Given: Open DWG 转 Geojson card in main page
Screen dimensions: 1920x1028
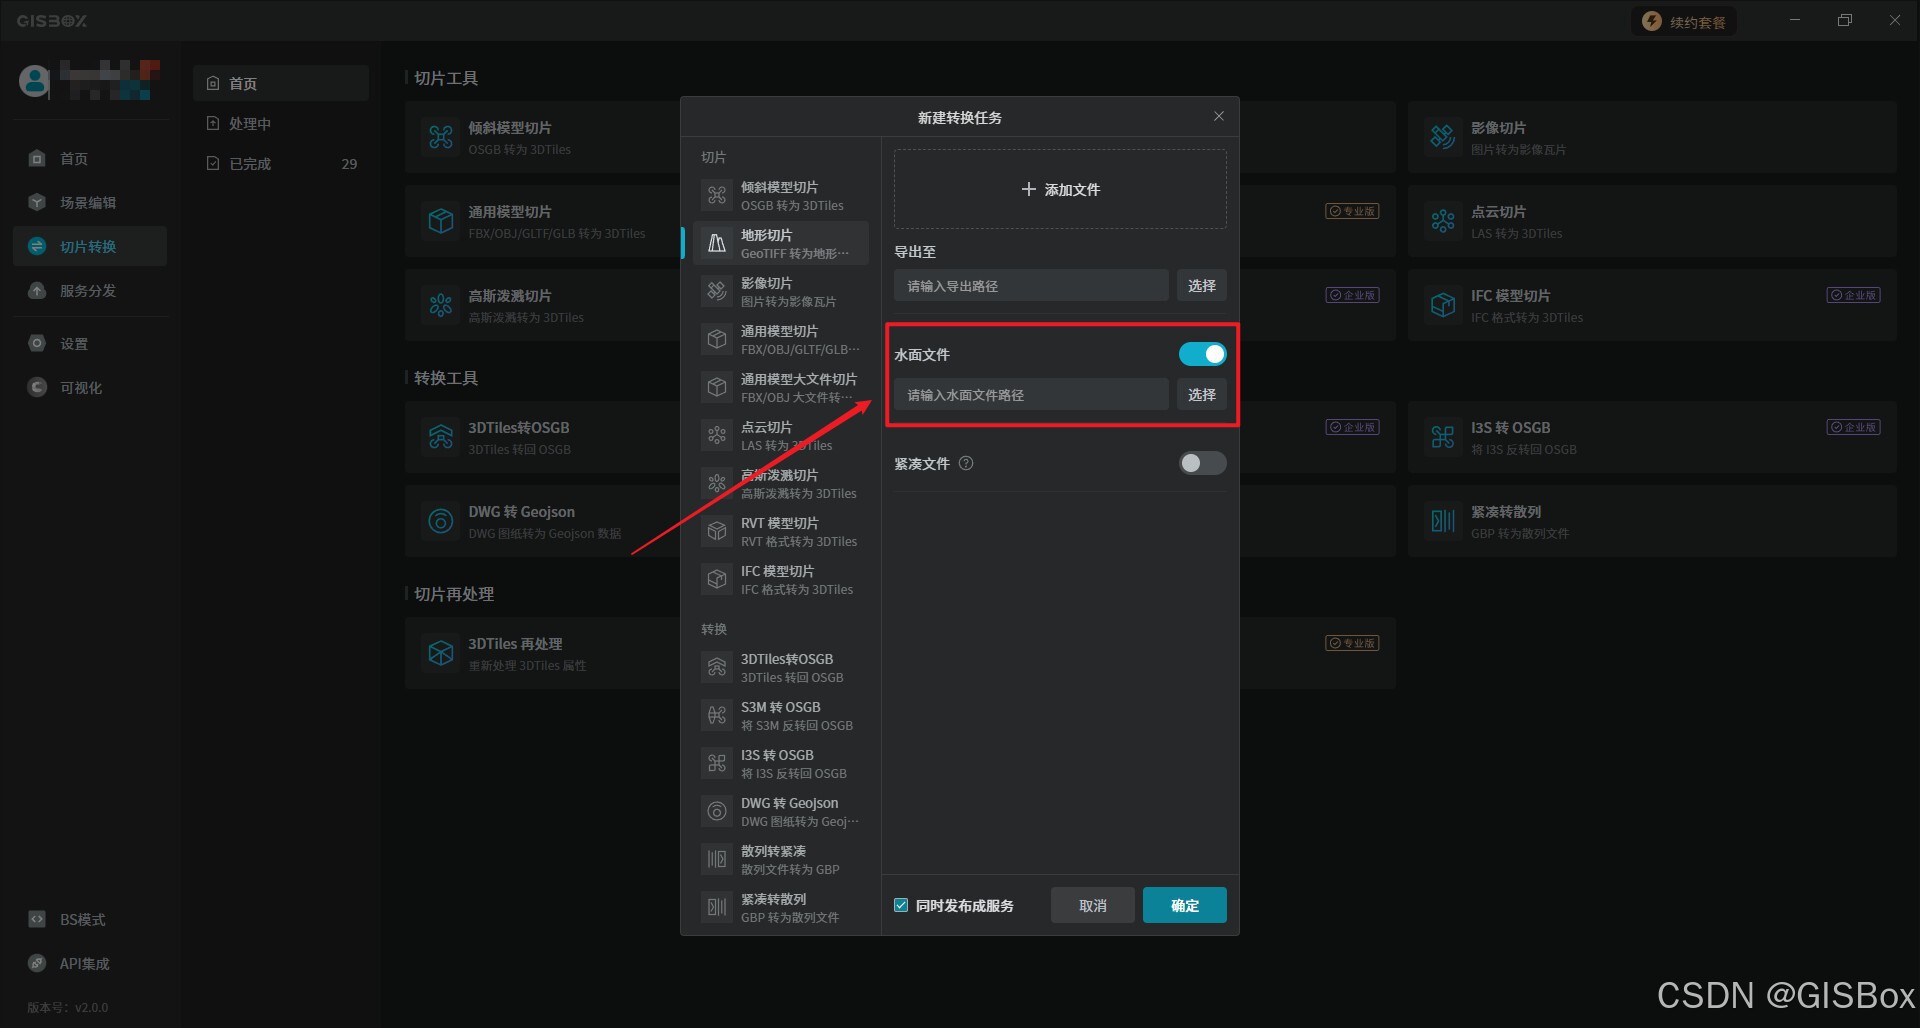Looking at the screenshot, I should coord(542,521).
